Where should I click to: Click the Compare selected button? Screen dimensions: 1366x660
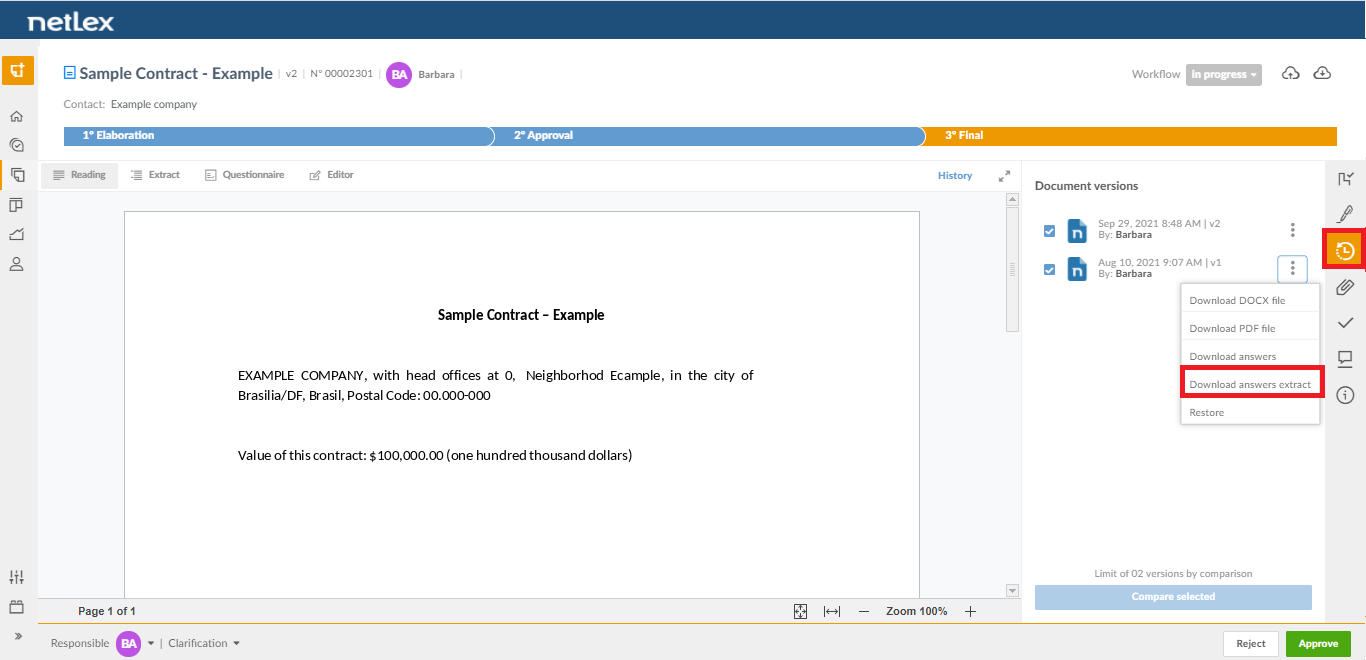tap(1173, 597)
